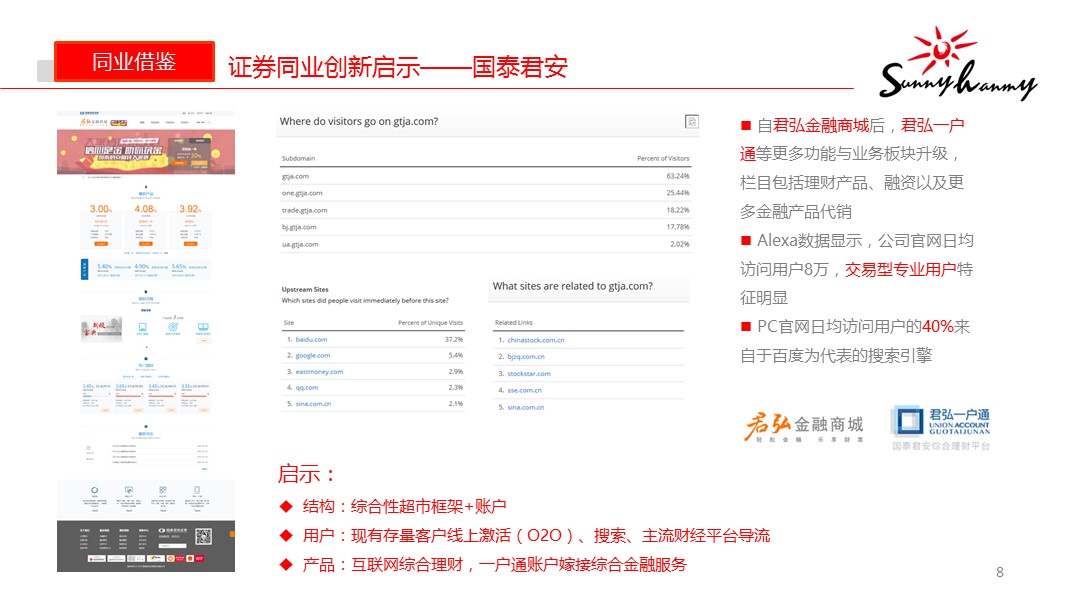Click the 君弘一户通 Union Account logo
This screenshot has height=600, width=1067.
click(x=941, y=428)
